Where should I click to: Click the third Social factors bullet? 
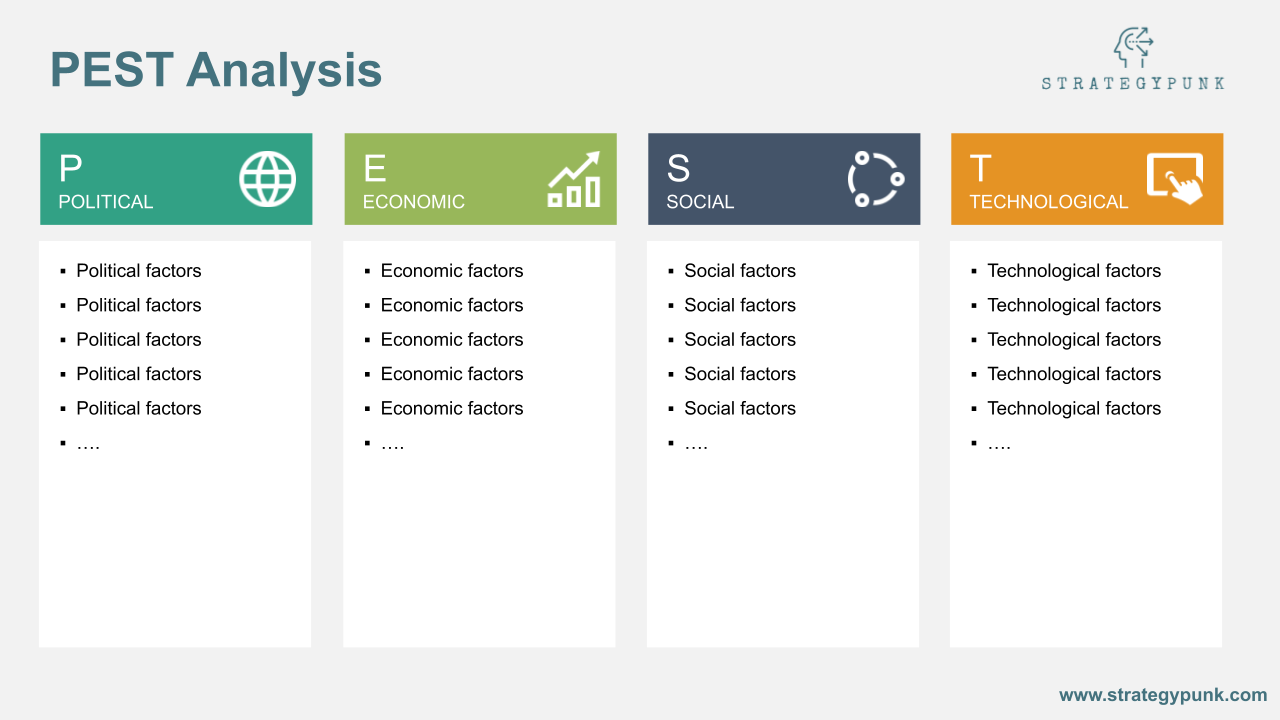click(740, 340)
